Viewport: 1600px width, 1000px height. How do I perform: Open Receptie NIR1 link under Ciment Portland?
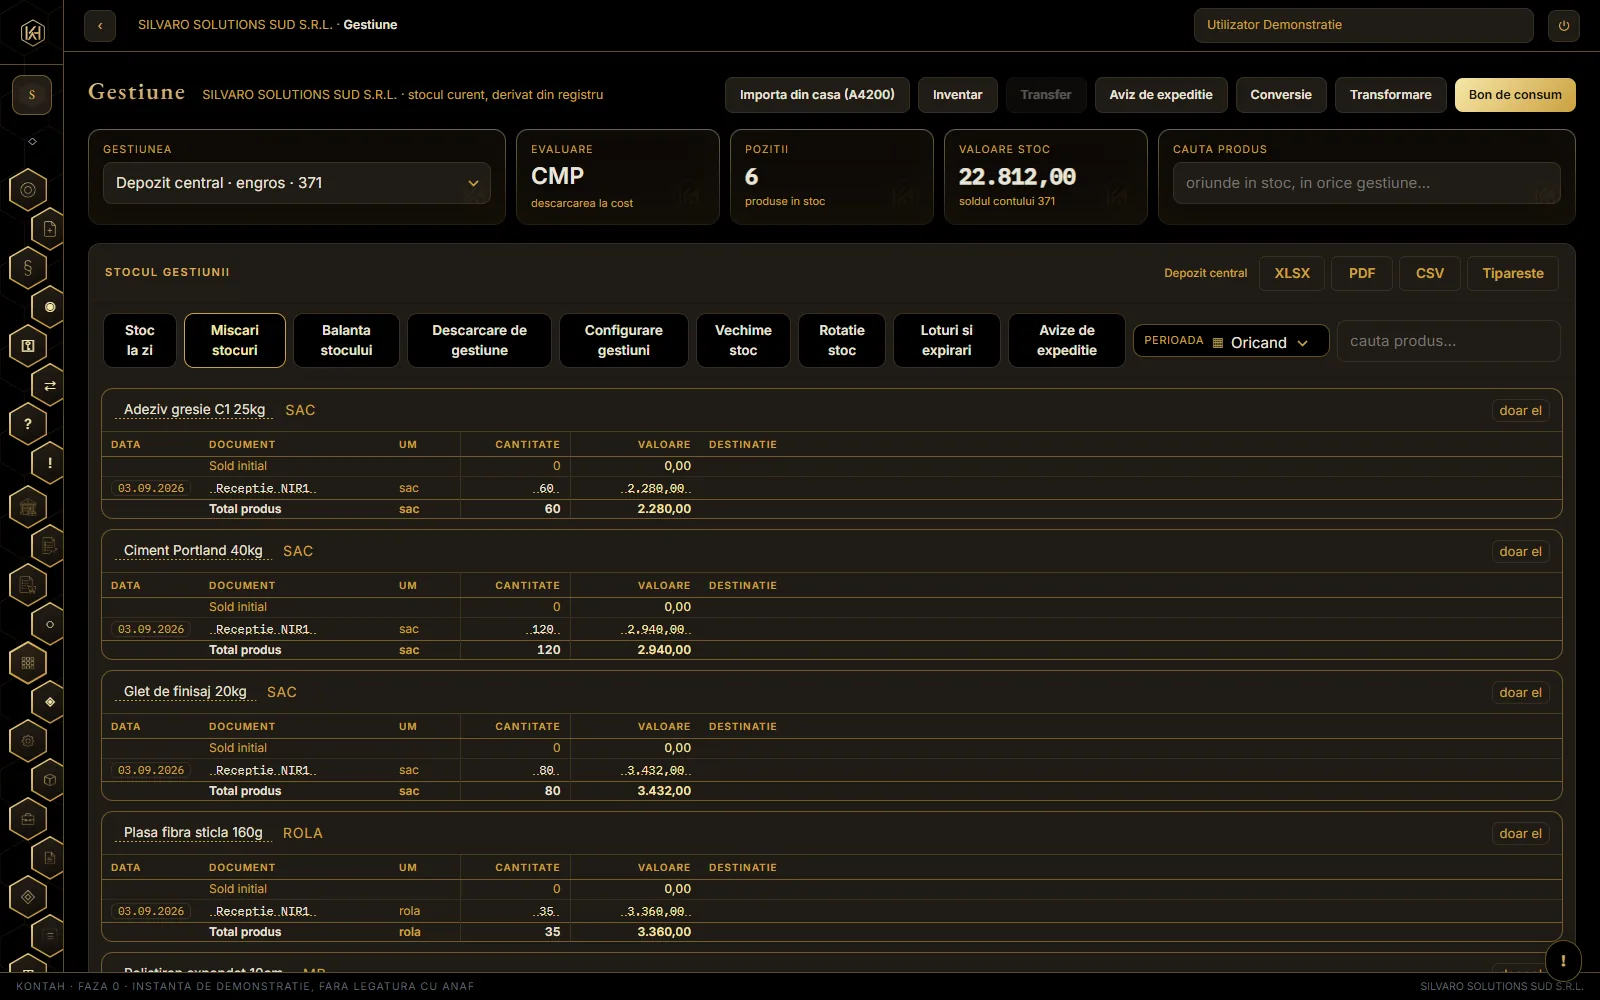tap(263, 629)
